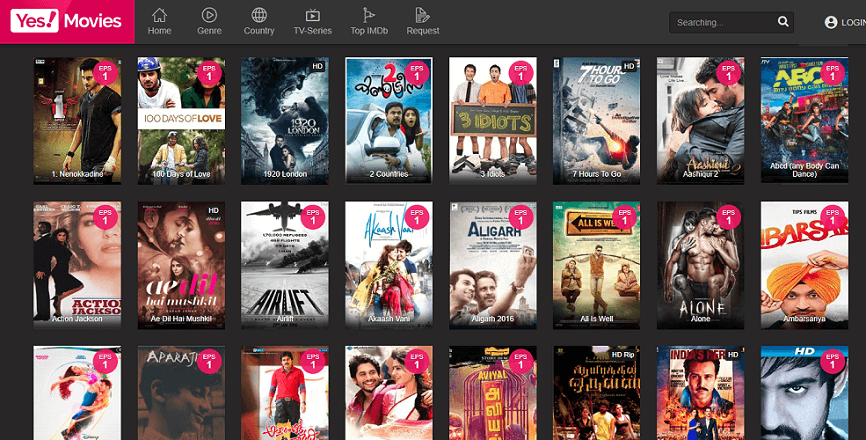
Task: Open Airlift movie poster
Action: [285, 265]
